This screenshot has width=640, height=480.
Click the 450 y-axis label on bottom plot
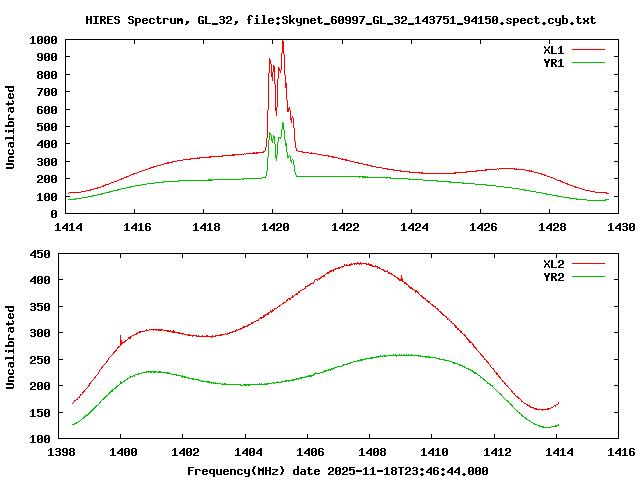click(x=40, y=254)
